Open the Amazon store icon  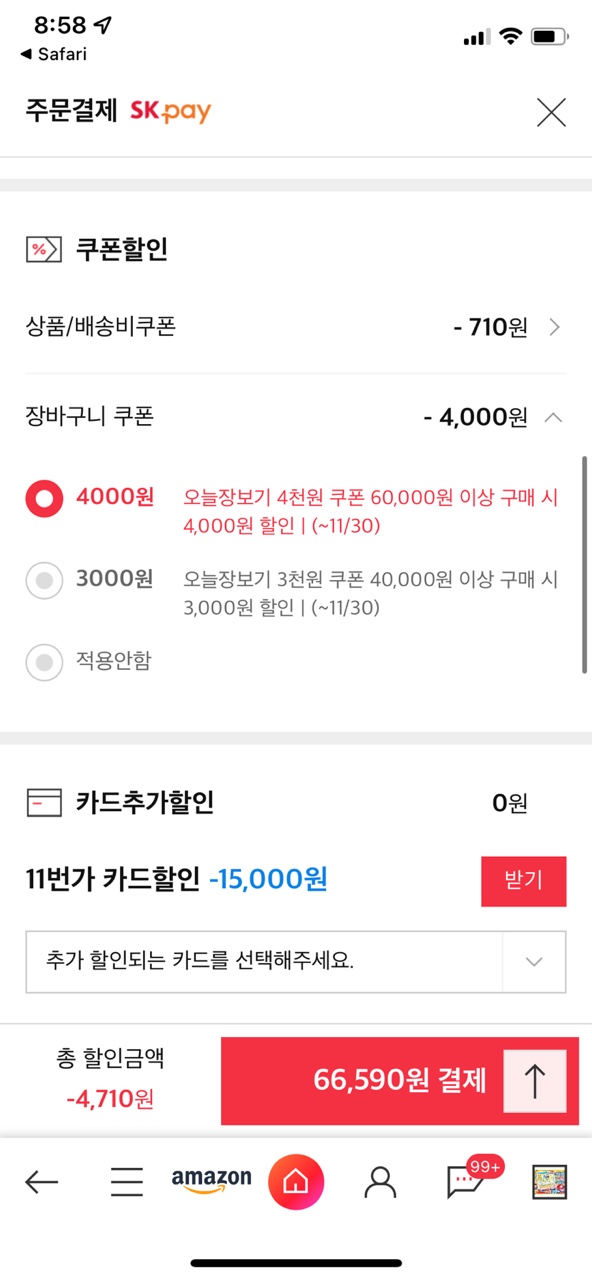click(211, 1181)
